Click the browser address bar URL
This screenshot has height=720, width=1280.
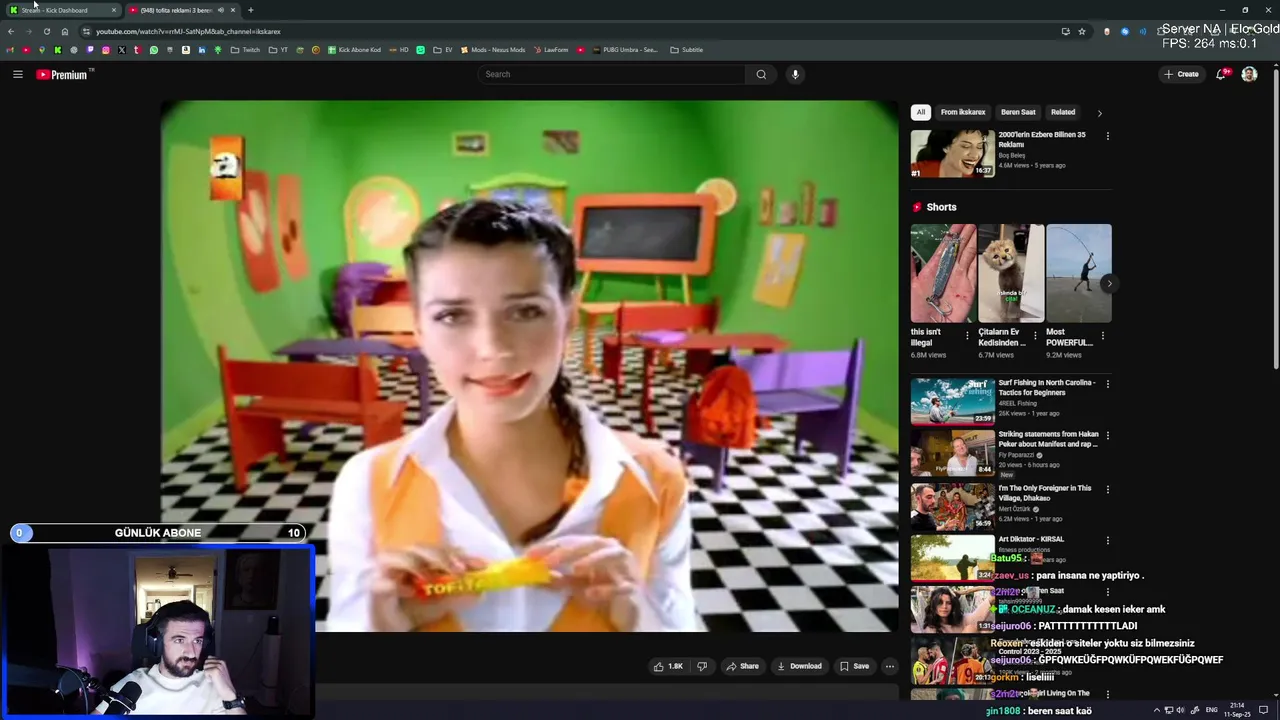[x=188, y=31]
